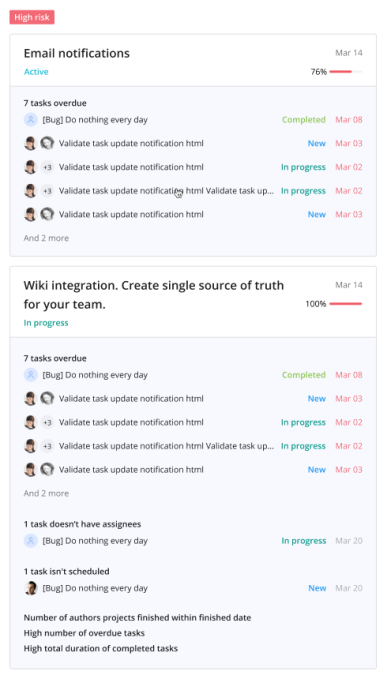
Task: Expand 'And 2 more' in Email notifications
Action: tap(46, 238)
